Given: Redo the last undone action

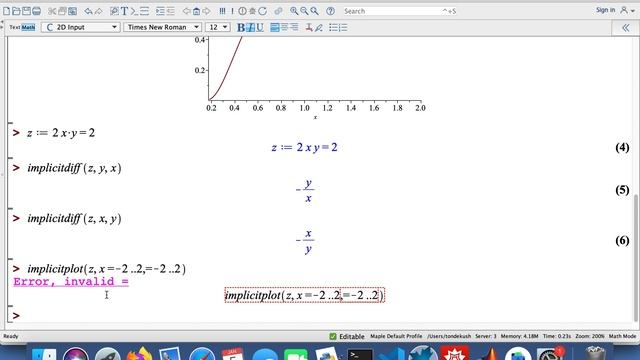Looking at the screenshot, I should [x=98, y=11].
